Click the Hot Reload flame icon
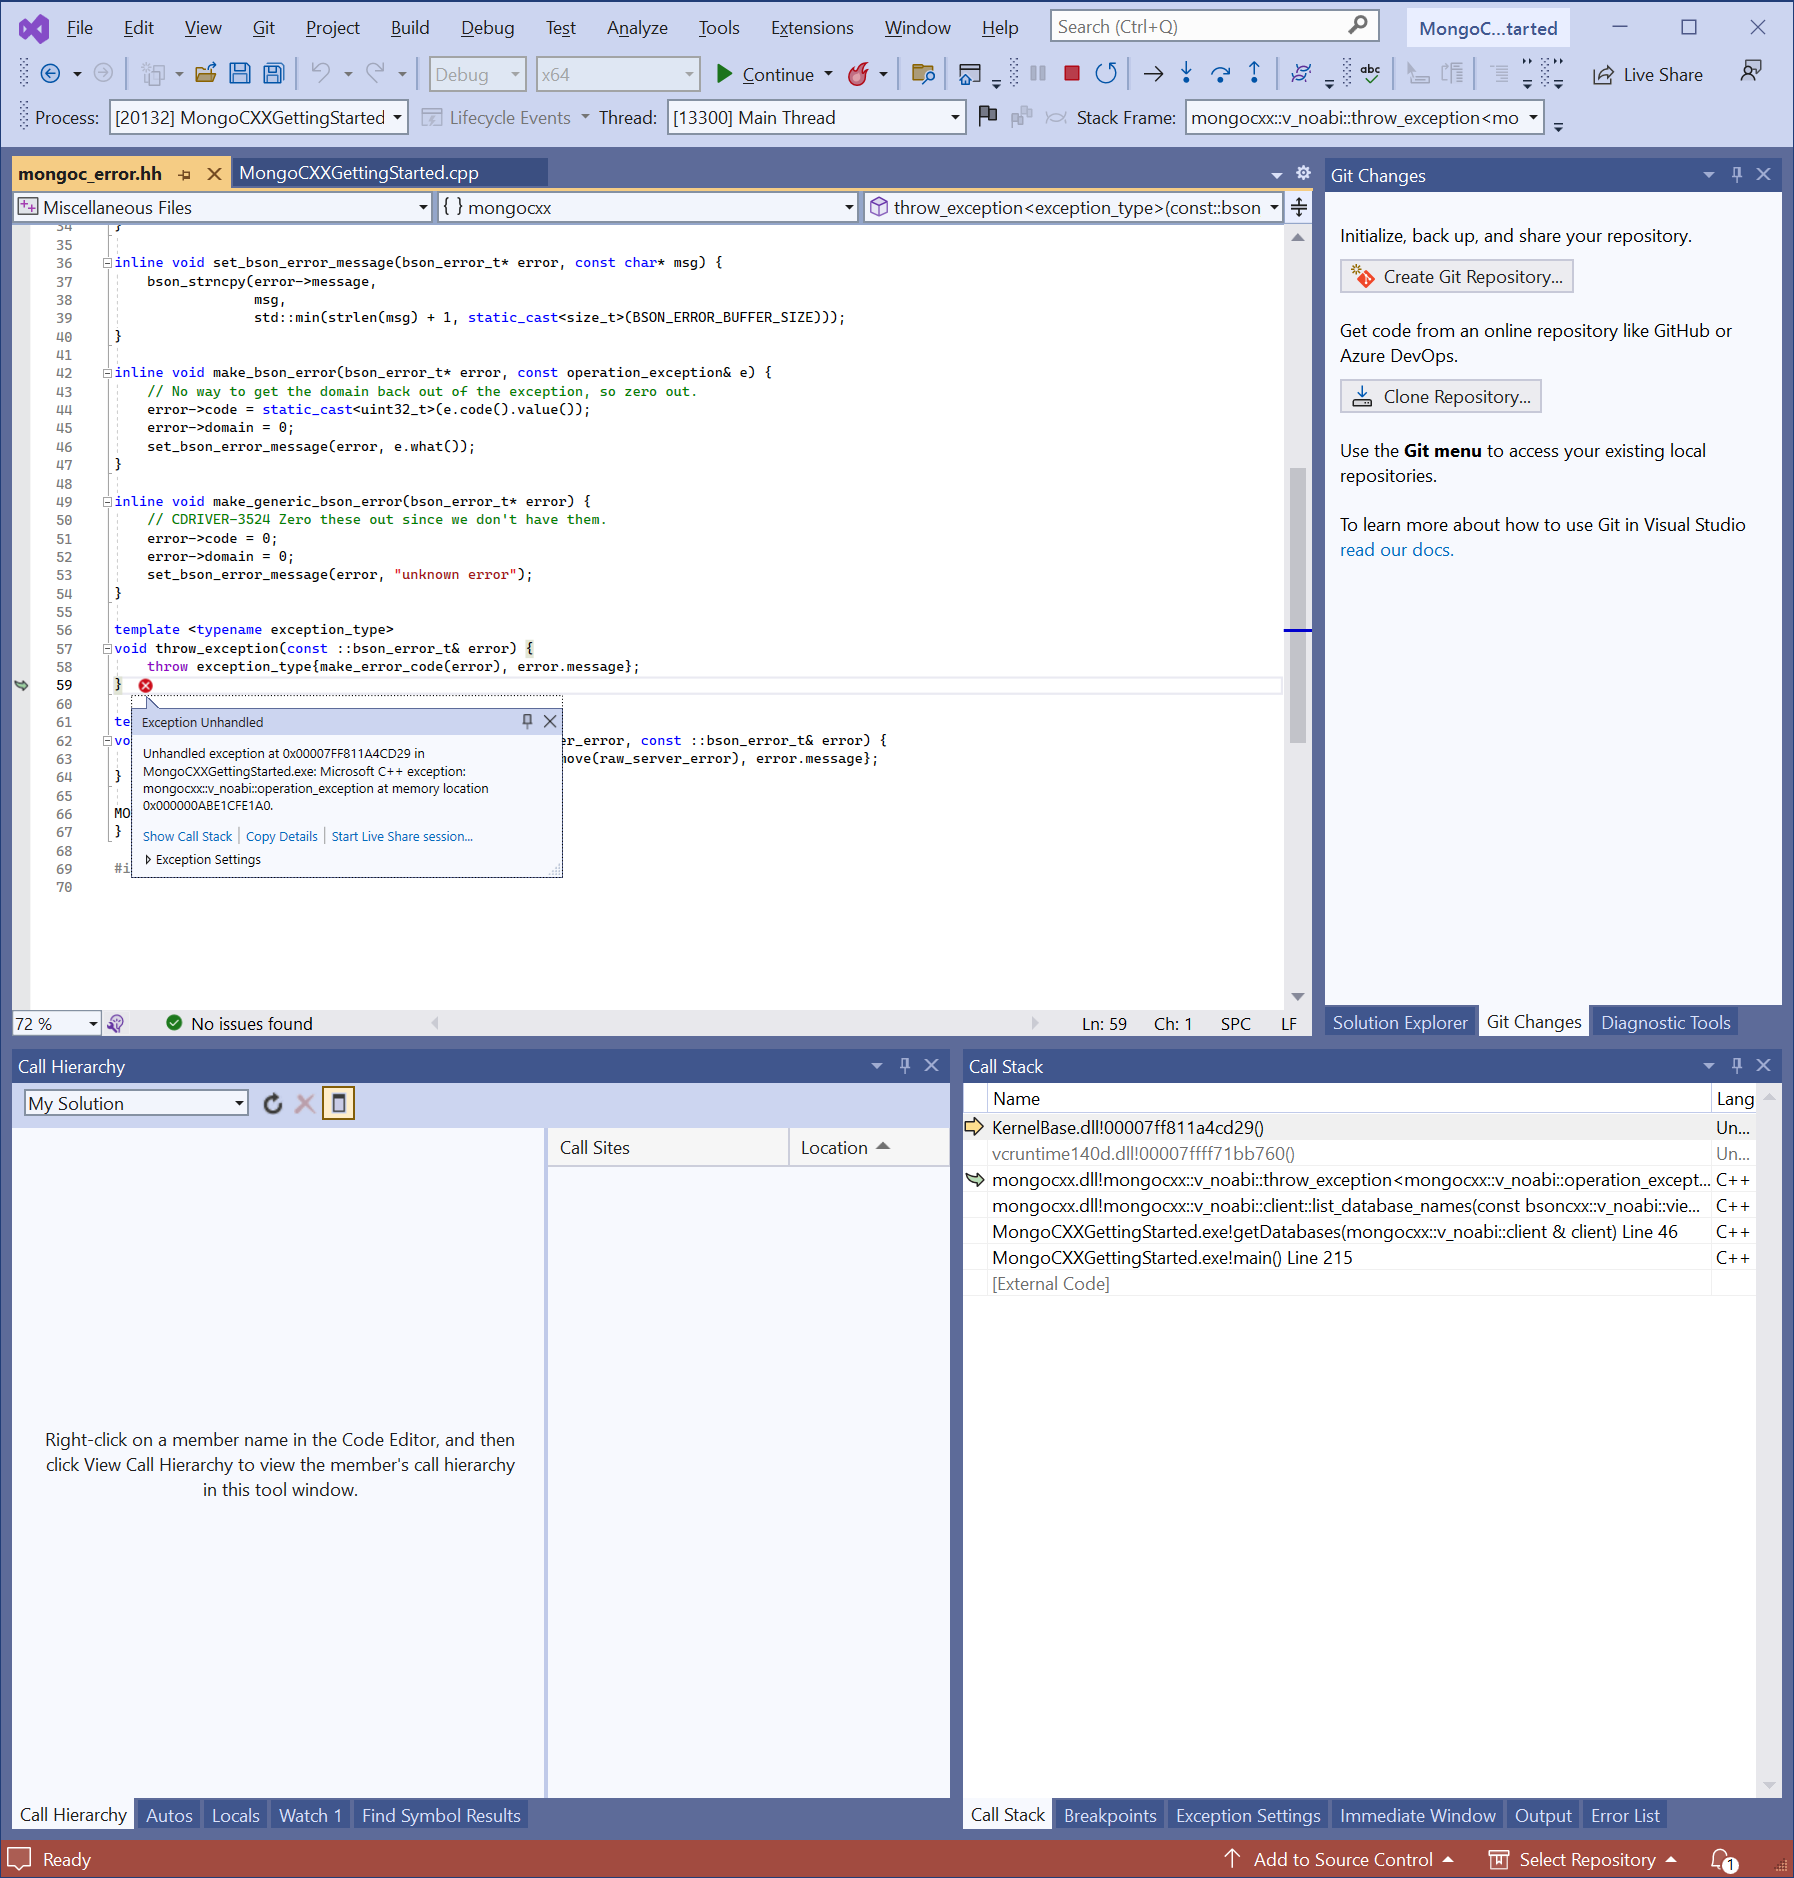The height and width of the screenshot is (1878, 1794). 858,74
